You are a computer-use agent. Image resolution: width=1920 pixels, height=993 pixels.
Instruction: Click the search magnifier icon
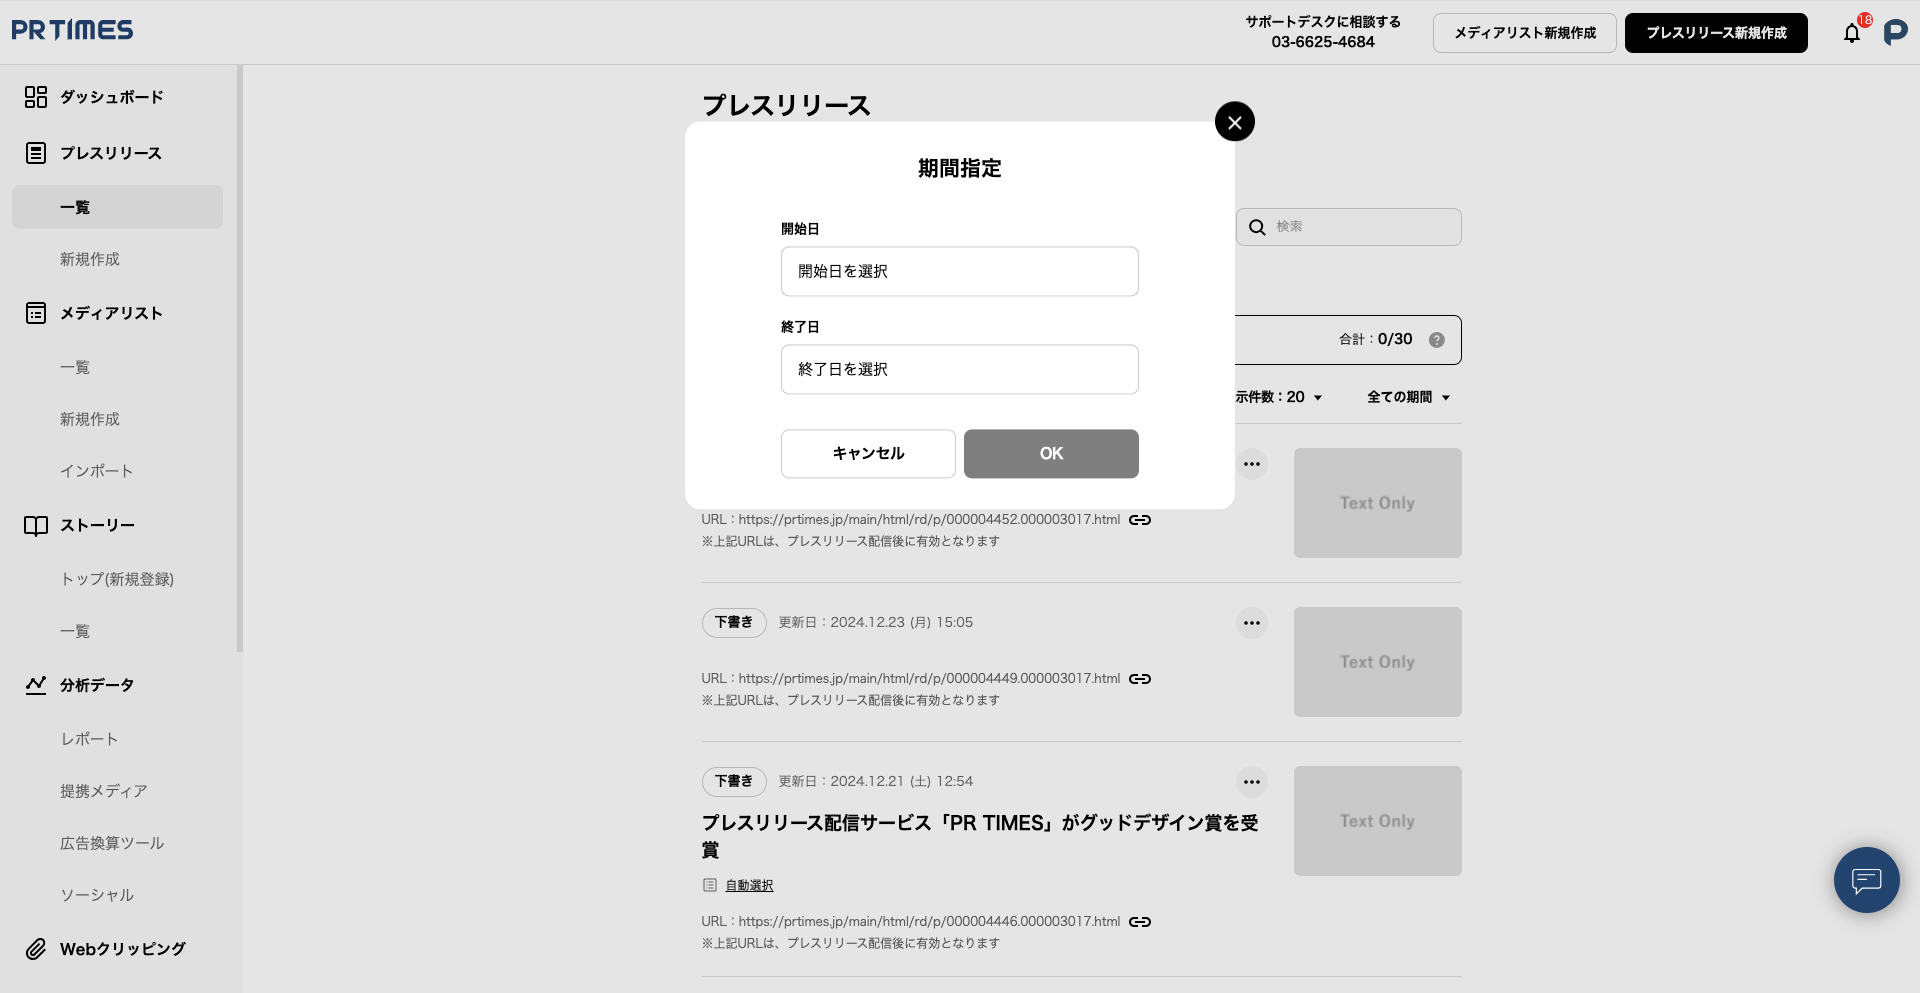click(1257, 227)
